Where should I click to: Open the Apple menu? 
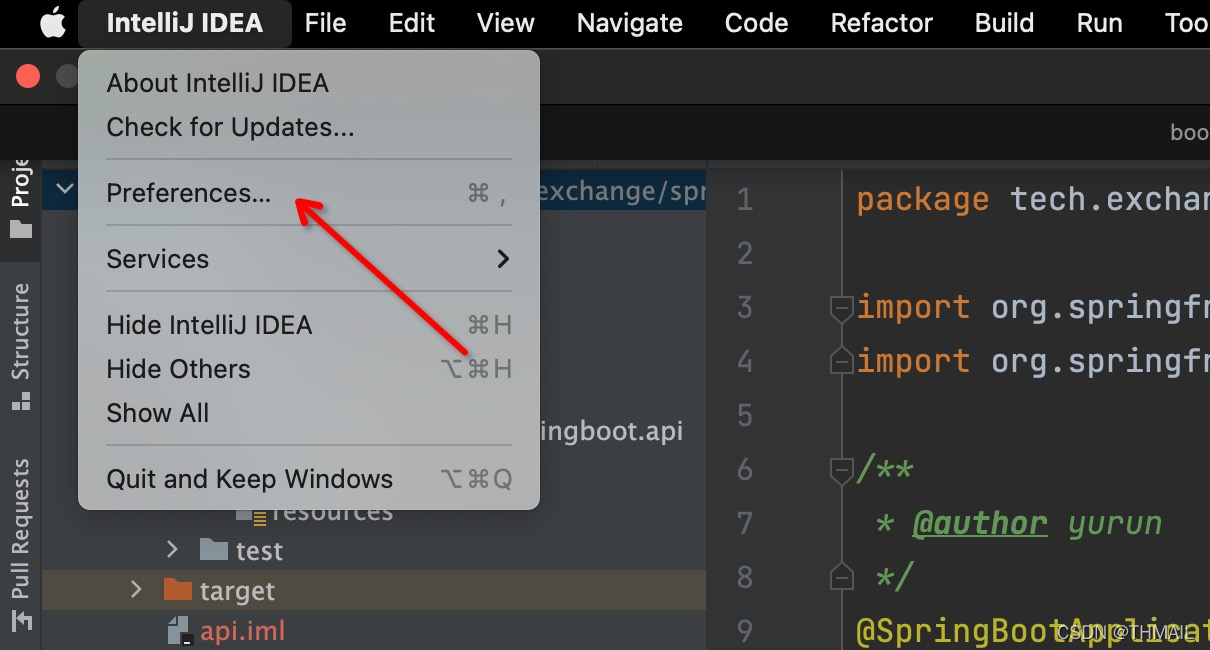pos(52,23)
